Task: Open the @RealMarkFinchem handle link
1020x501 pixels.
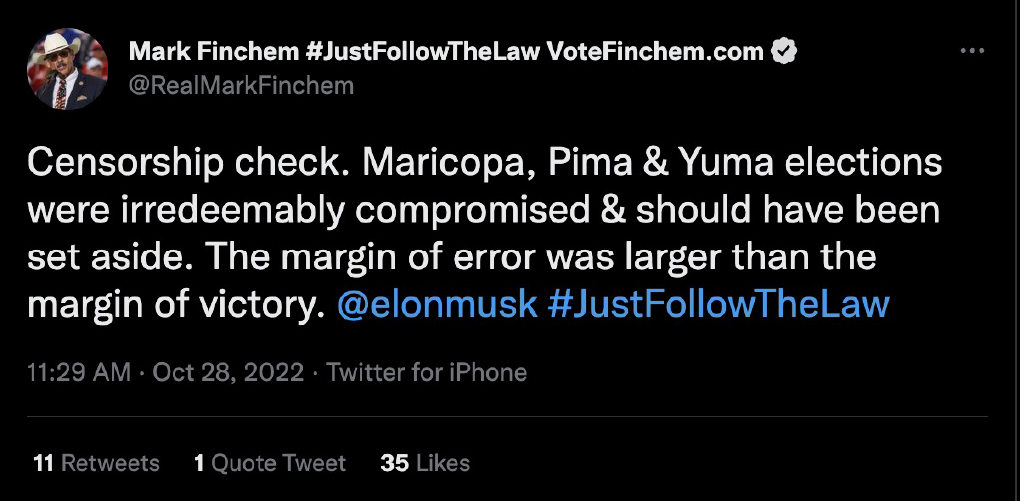Action: pyautogui.click(x=240, y=86)
